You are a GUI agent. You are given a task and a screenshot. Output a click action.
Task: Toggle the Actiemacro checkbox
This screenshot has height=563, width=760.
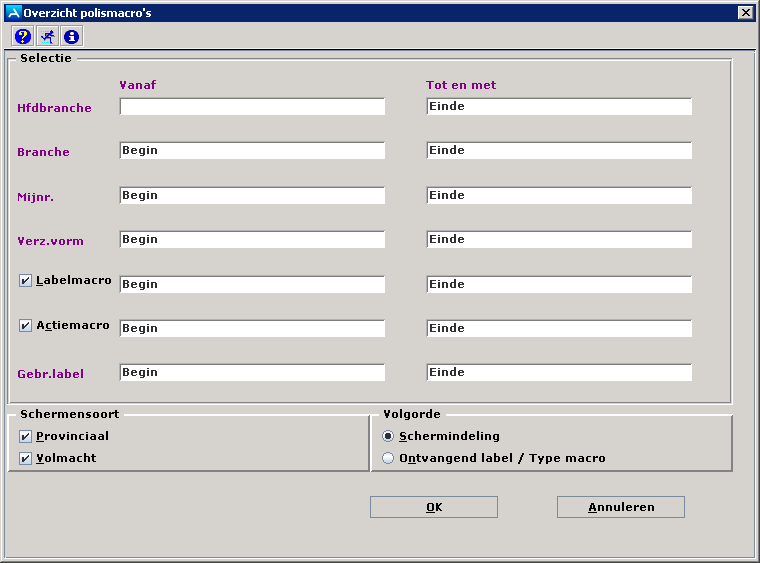point(26,325)
